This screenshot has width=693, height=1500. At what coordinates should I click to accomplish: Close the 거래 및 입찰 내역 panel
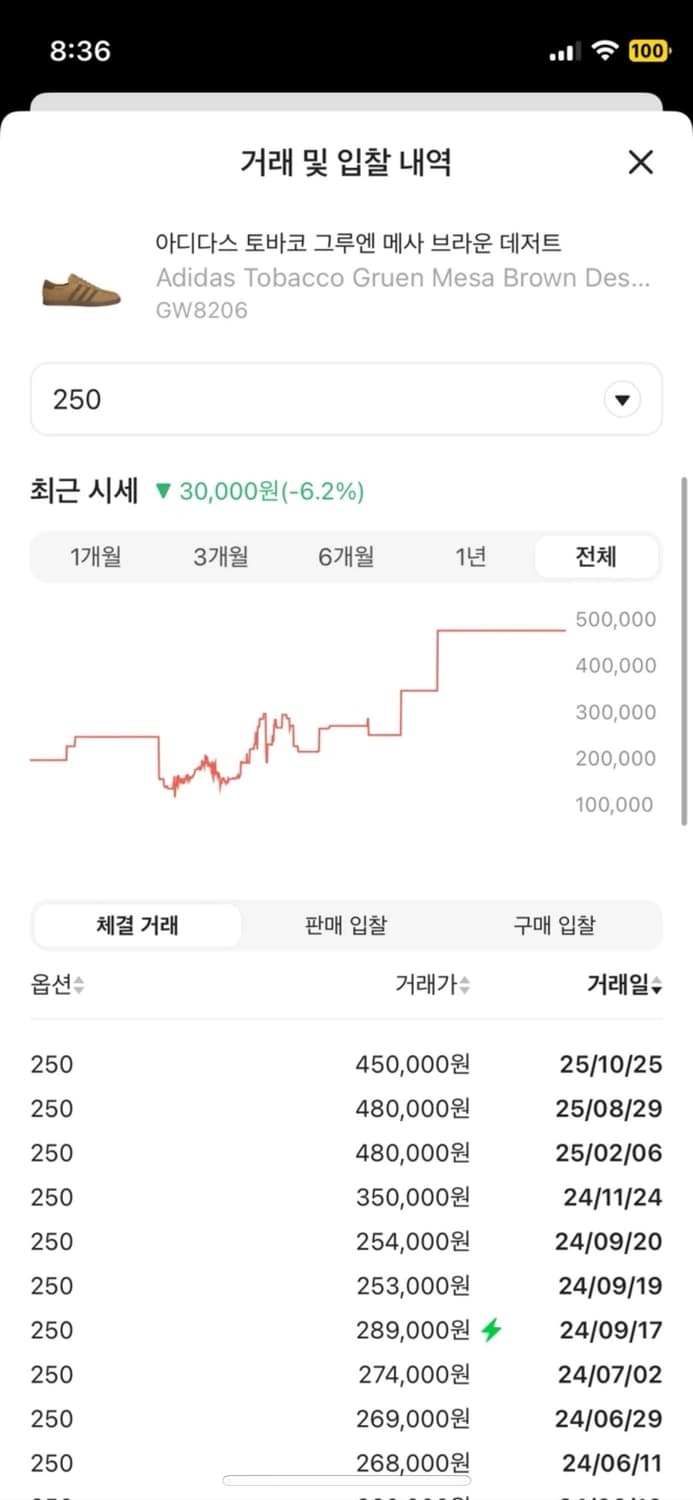click(x=640, y=163)
